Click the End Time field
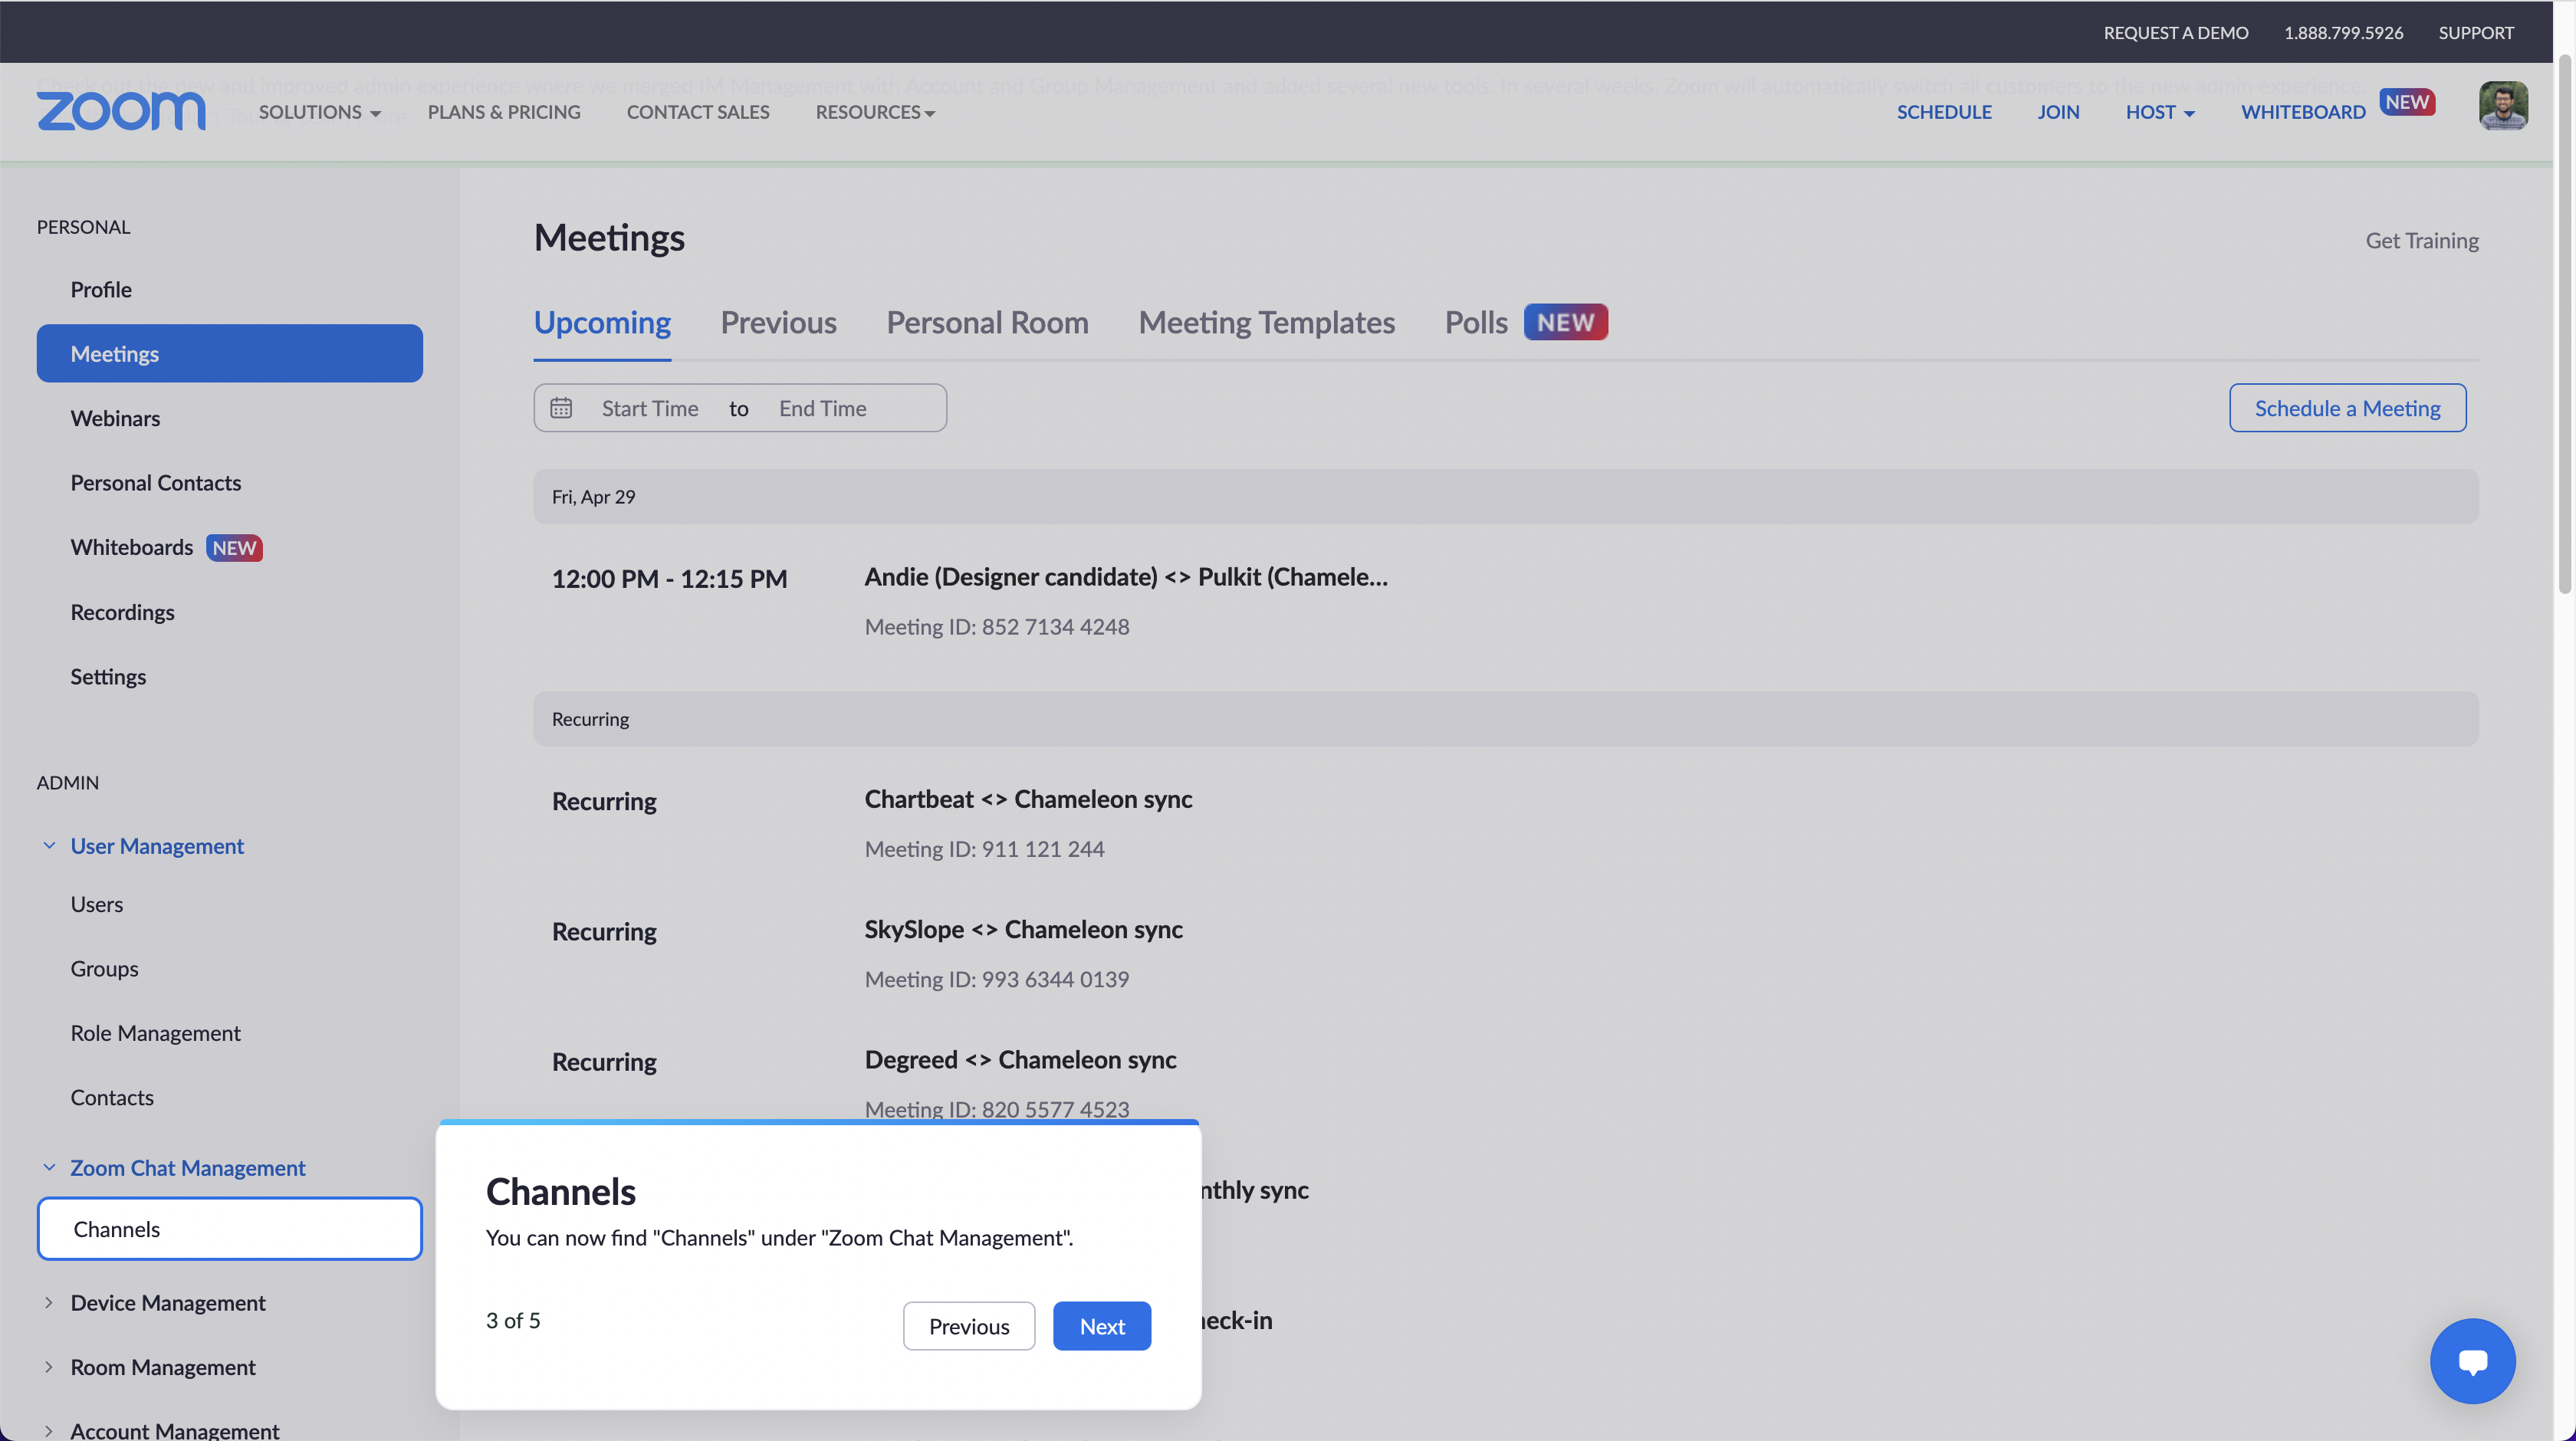Viewport: 2576px width, 1441px height. 823,408
